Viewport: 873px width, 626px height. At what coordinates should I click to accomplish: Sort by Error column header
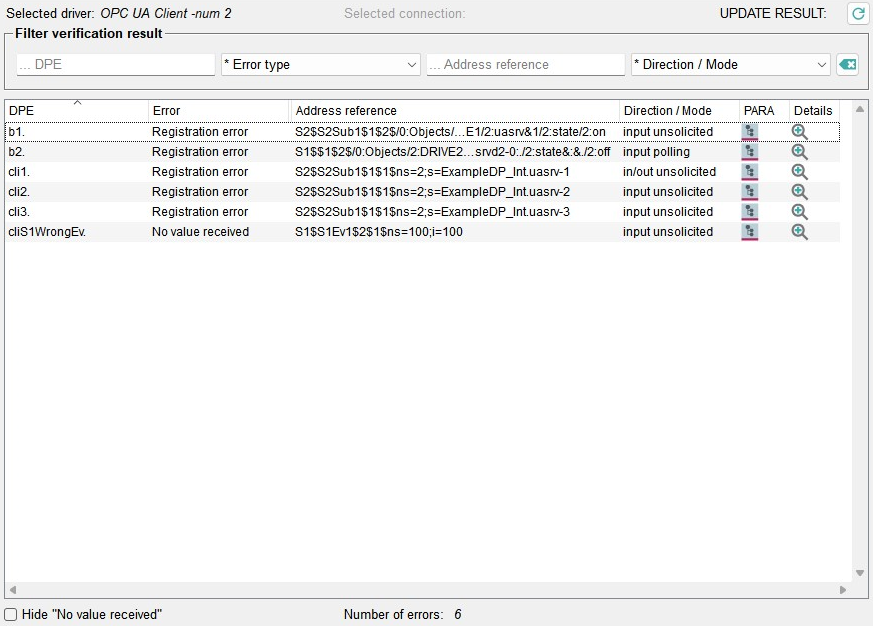click(x=218, y=110)
